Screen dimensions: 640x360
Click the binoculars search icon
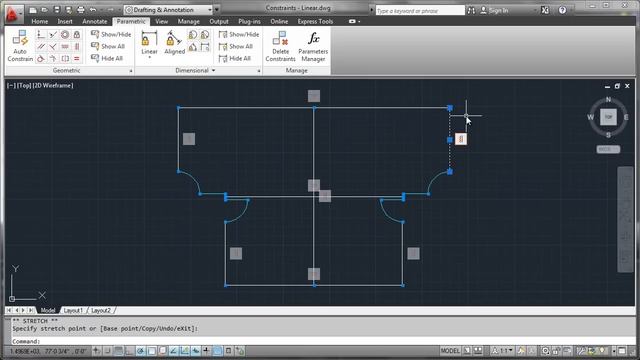[x=471, y=10]
